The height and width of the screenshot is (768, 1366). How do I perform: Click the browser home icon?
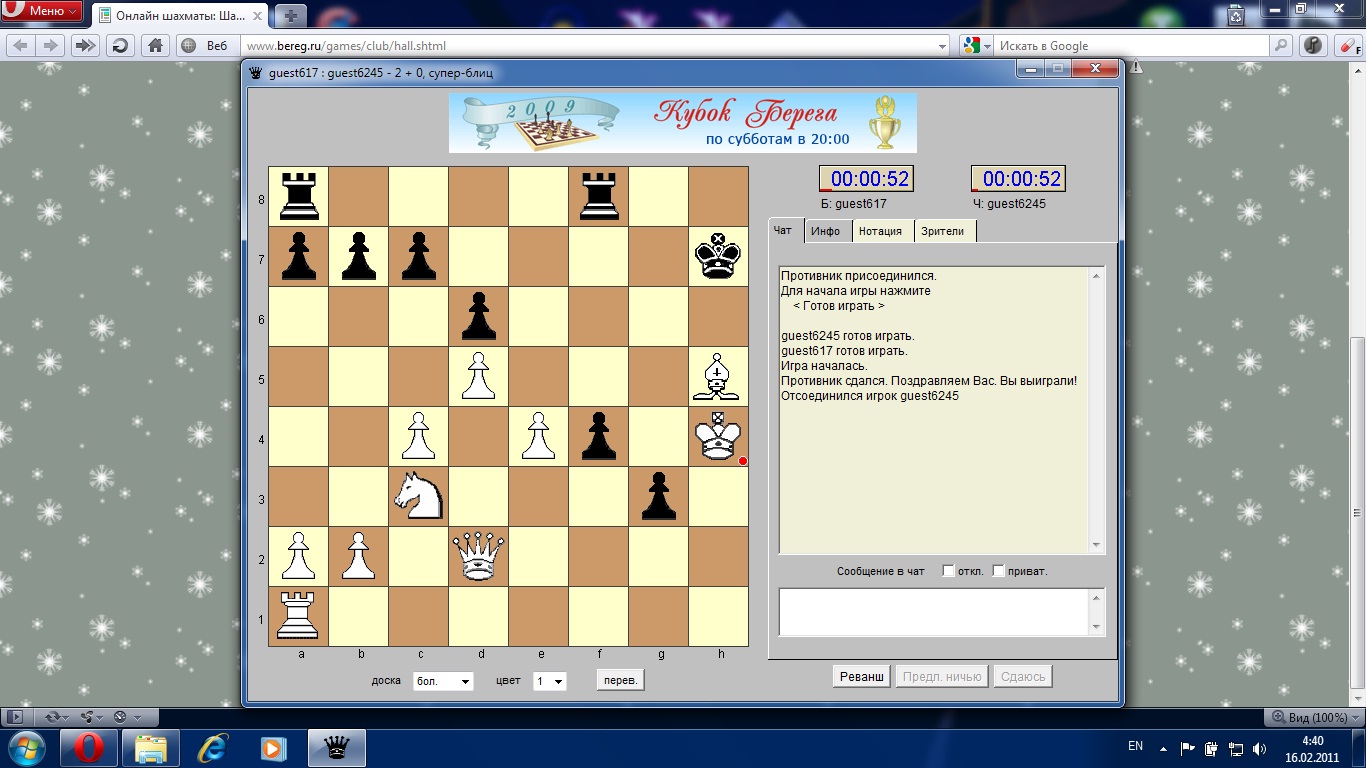(155, 46)
